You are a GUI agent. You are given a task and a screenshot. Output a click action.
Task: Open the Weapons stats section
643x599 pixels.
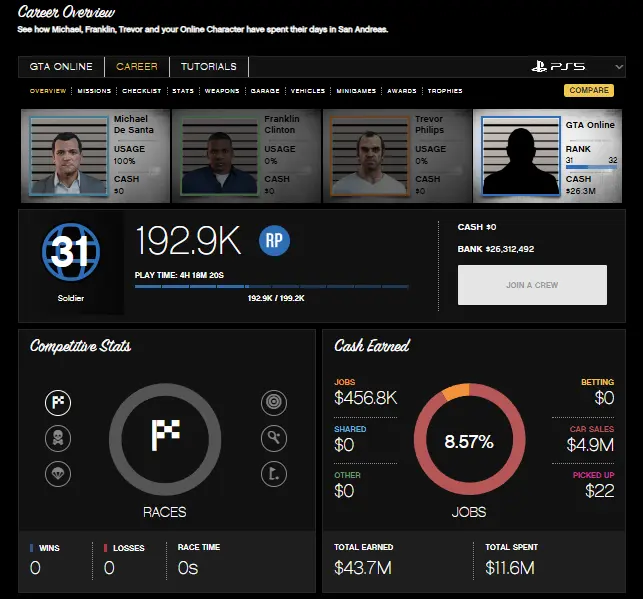tap(222, 91)
